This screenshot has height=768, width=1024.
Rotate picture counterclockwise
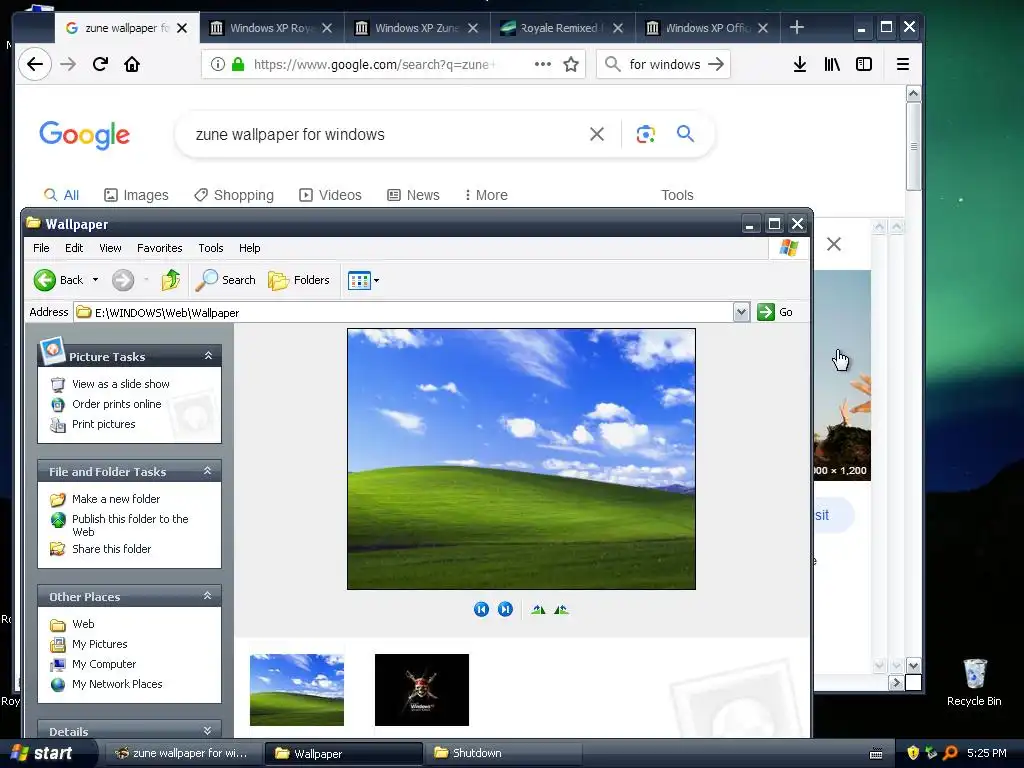[x=562, y=609]
